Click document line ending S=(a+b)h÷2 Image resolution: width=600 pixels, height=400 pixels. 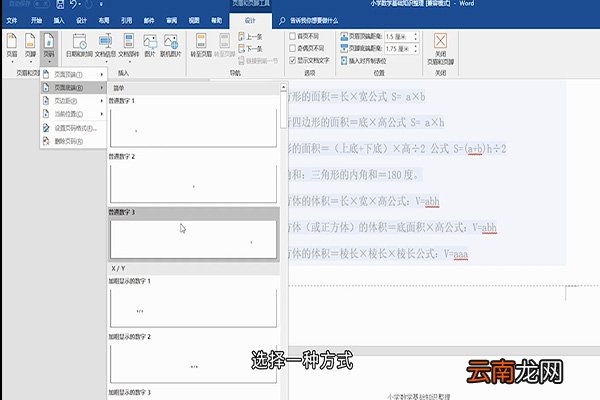click(396, 149)
